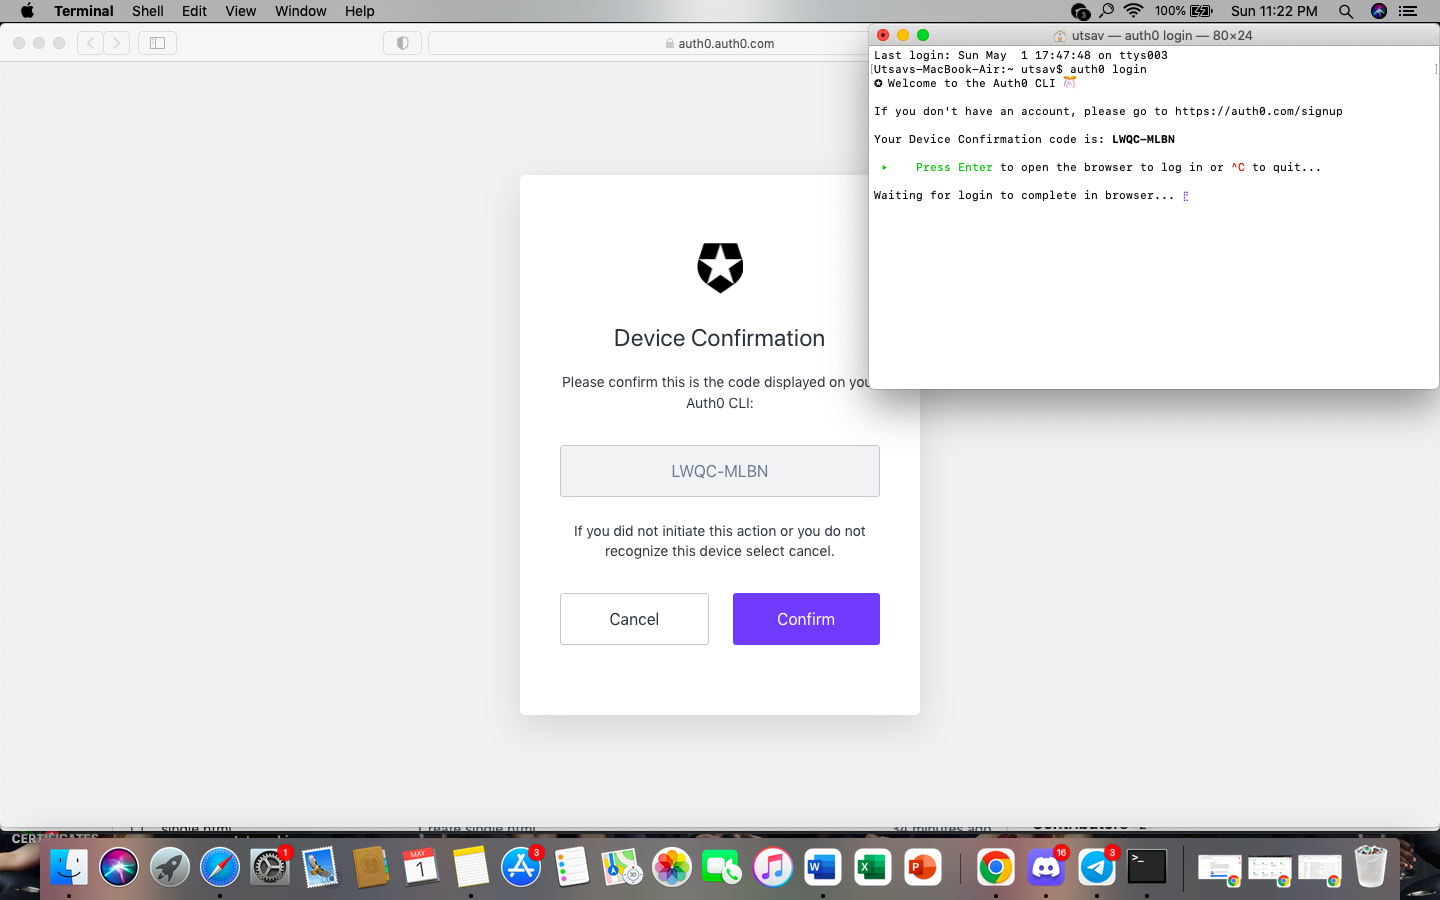Screen dimensions: 1440x900
Task: Open the Mail stamp icon in Dock
Action: (320, 867)
